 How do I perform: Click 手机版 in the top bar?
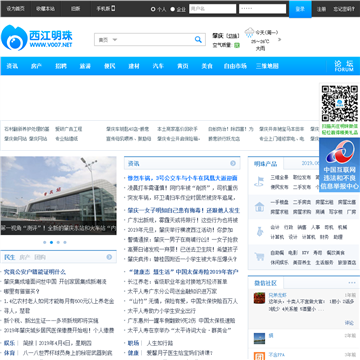pyautogui.click(x=103, y=9)
